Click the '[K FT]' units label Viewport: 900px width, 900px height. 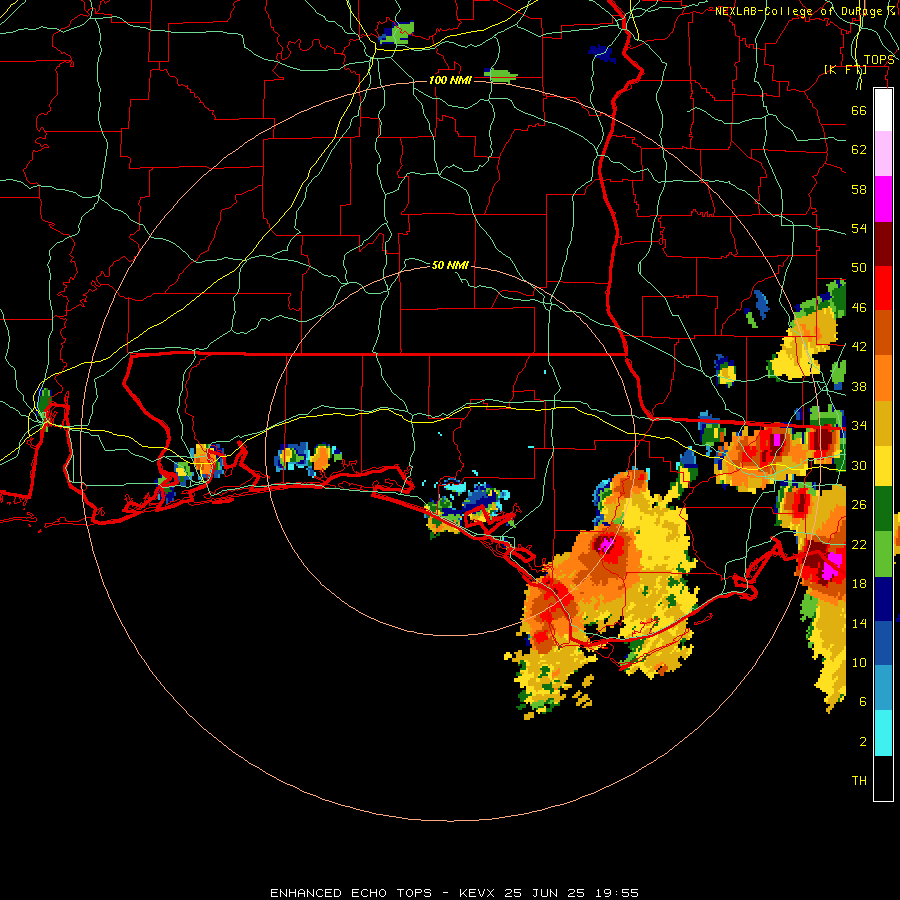point(845,70)
